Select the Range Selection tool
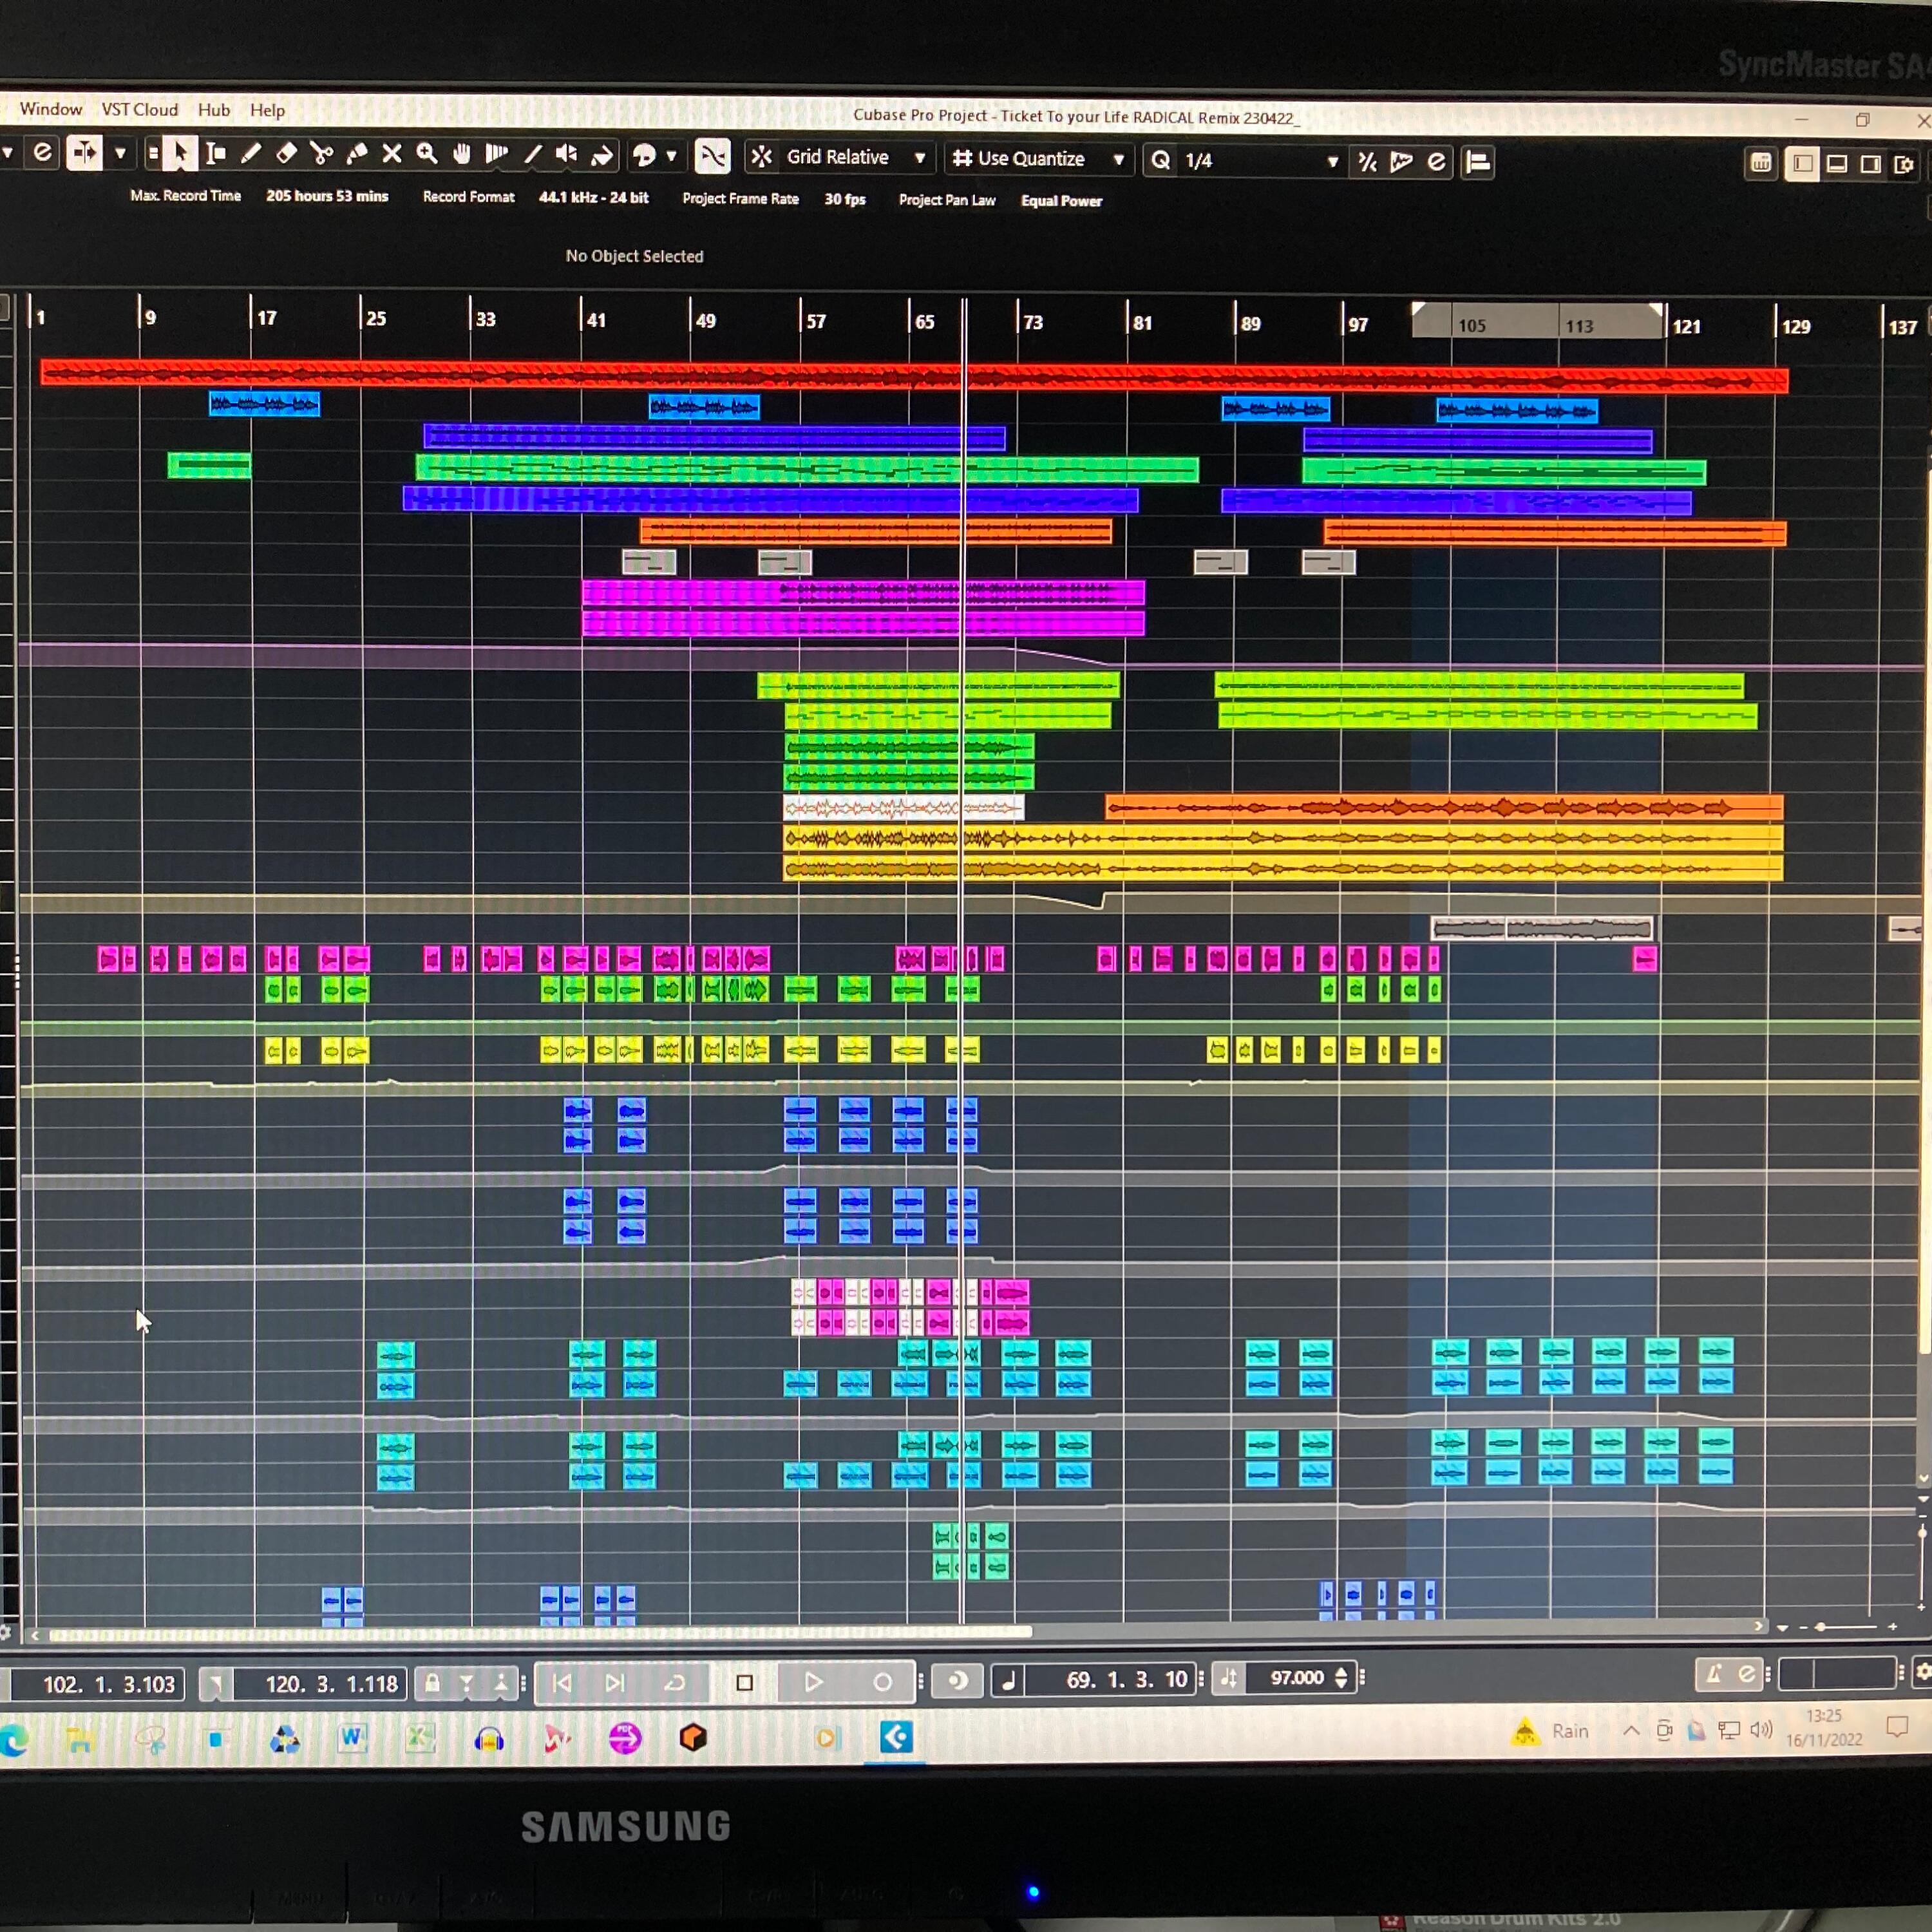This screenshot has width=1932, height=1932. 215,153
